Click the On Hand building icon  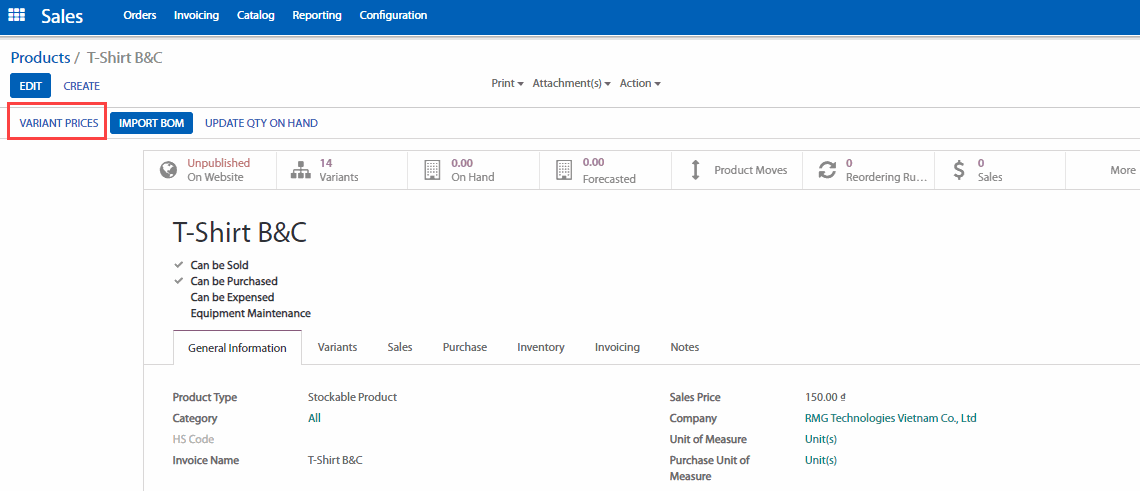[432, 170]
